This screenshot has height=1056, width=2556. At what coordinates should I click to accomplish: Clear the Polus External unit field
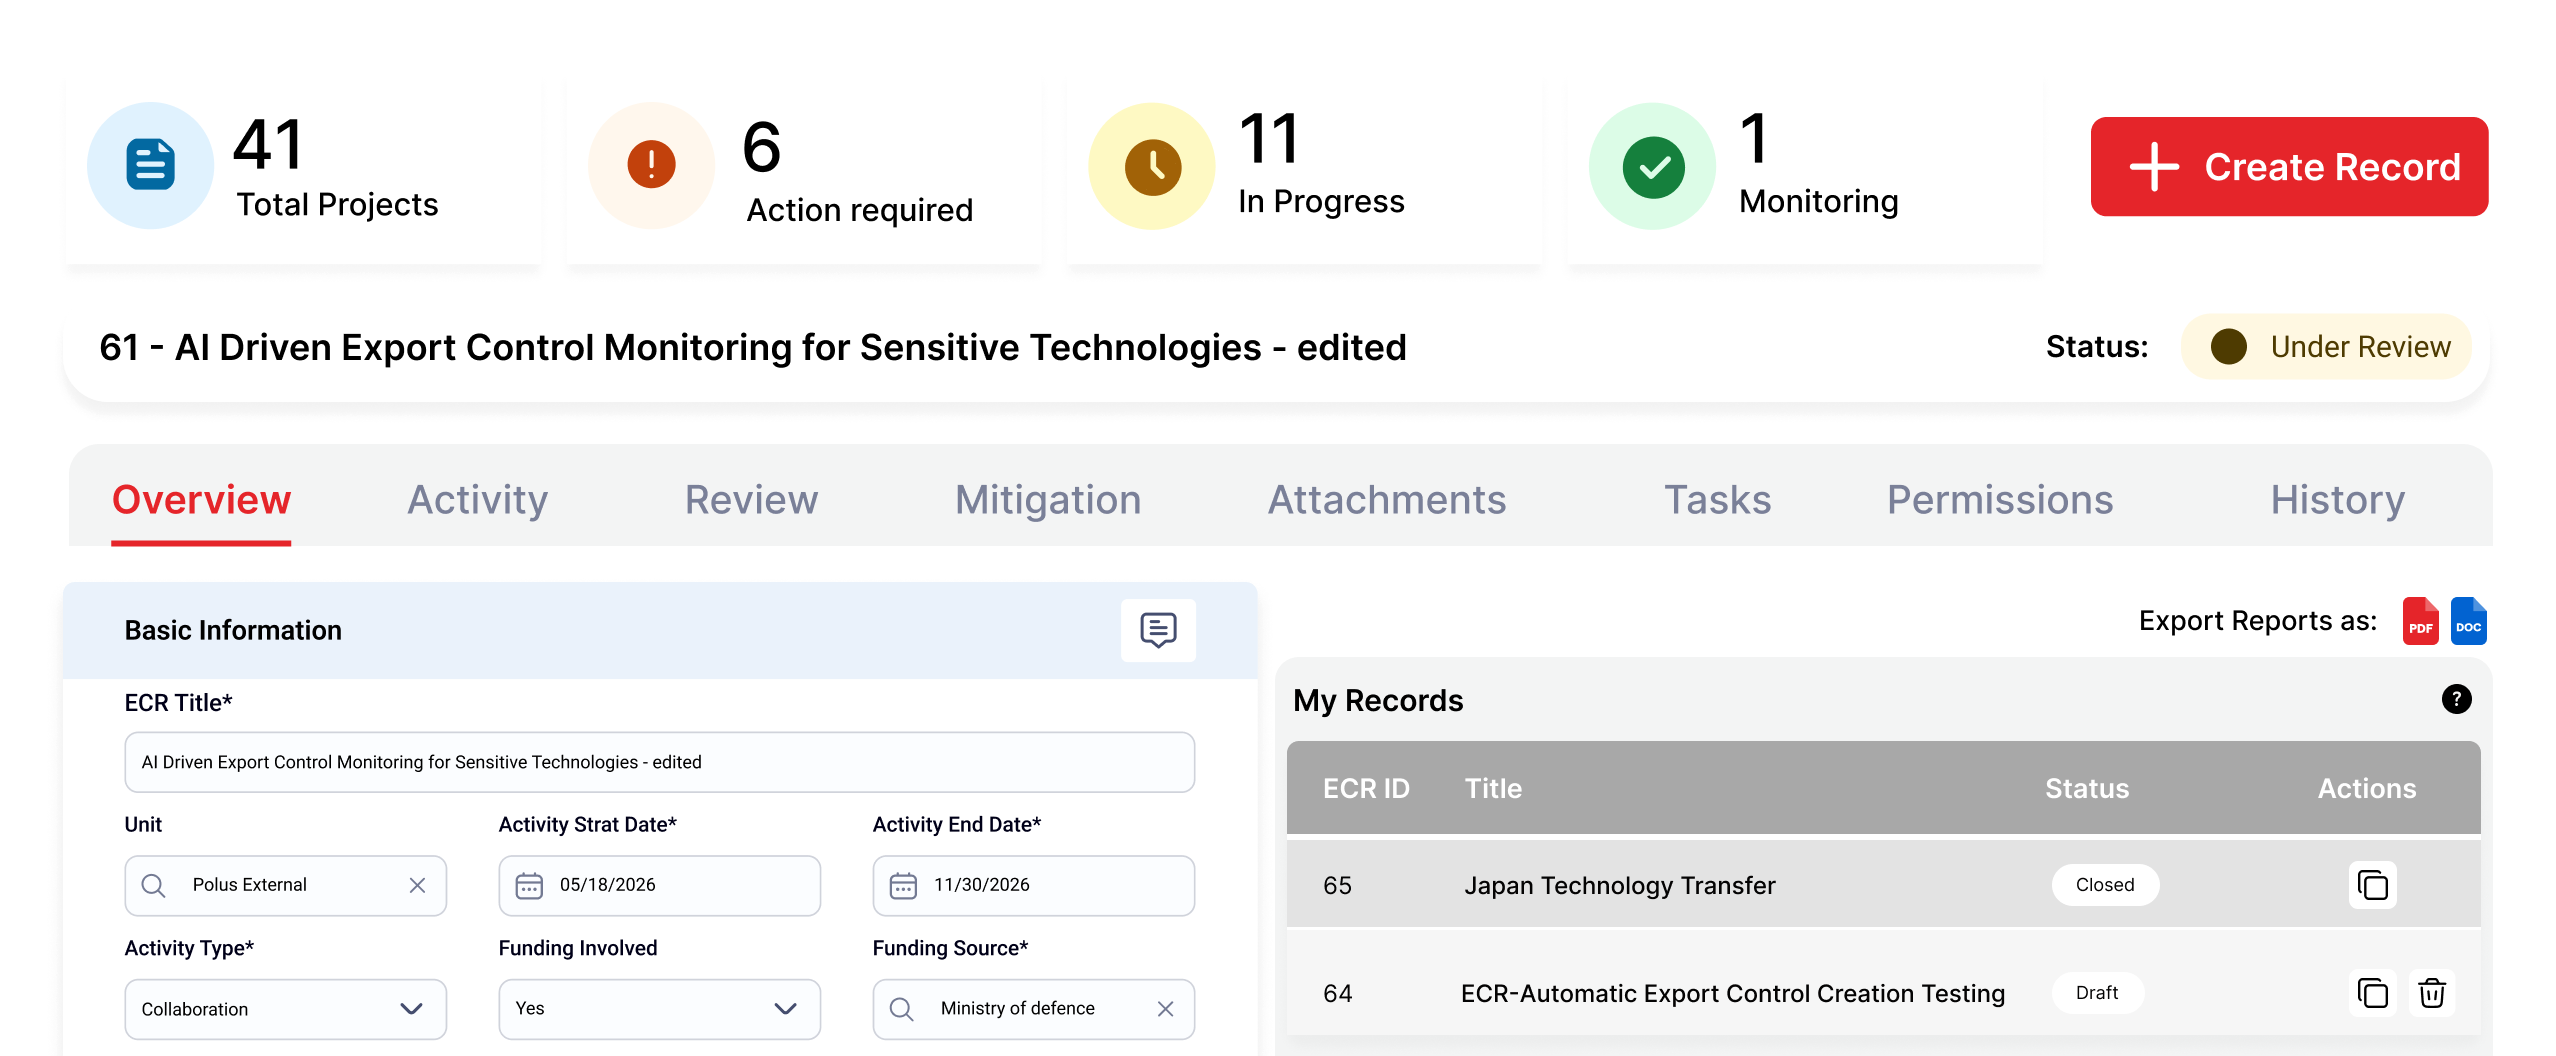click(417, 885)
